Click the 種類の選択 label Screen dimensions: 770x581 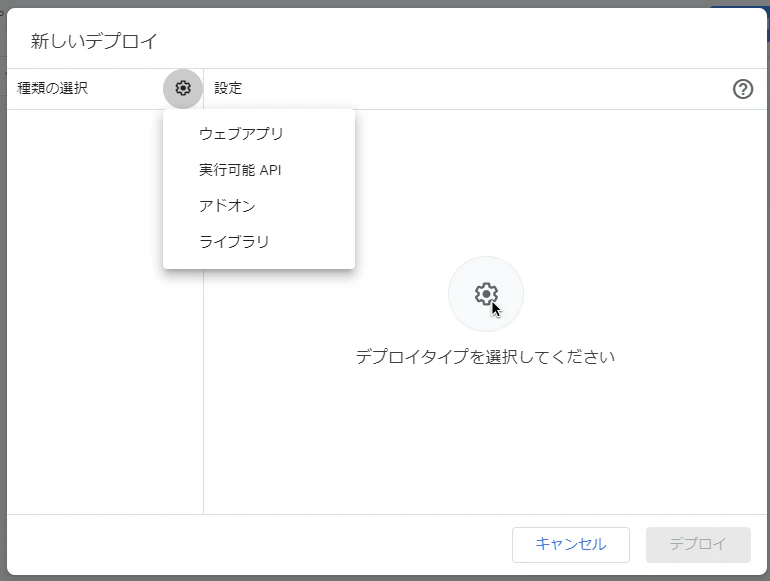click(53, 88)
